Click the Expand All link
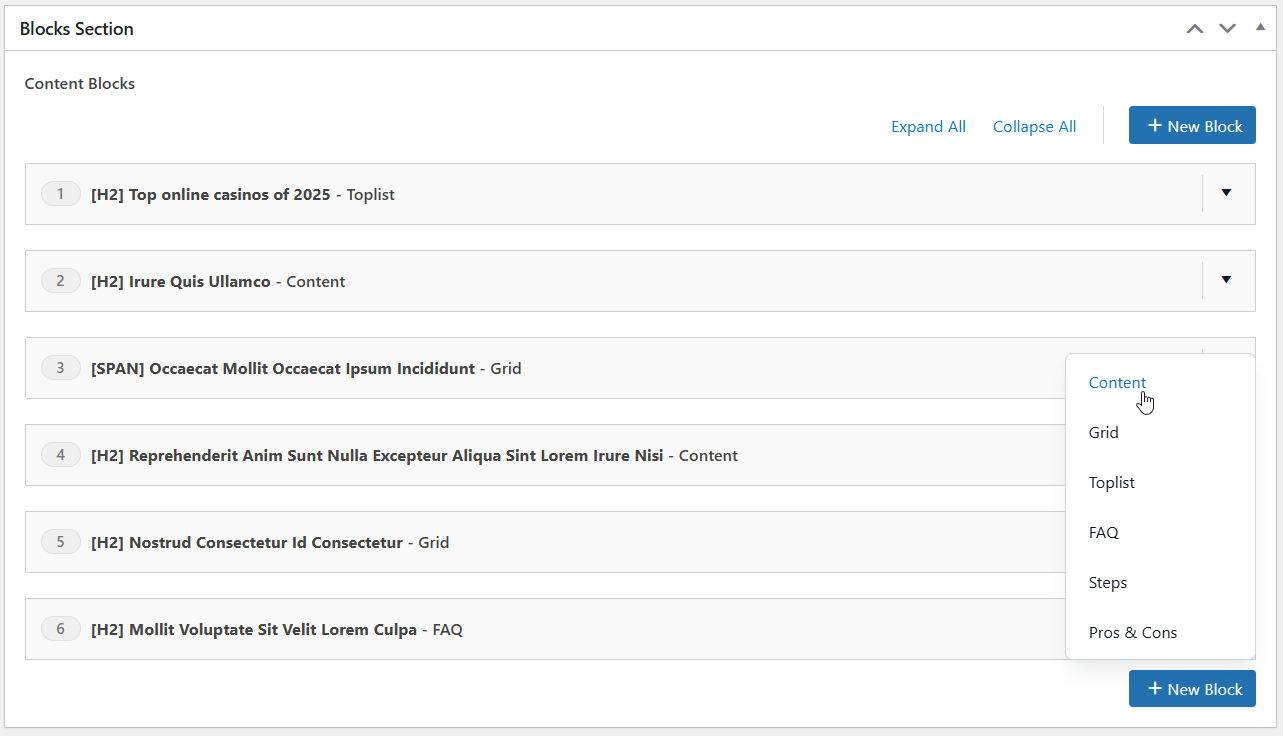 coord(928,126)
